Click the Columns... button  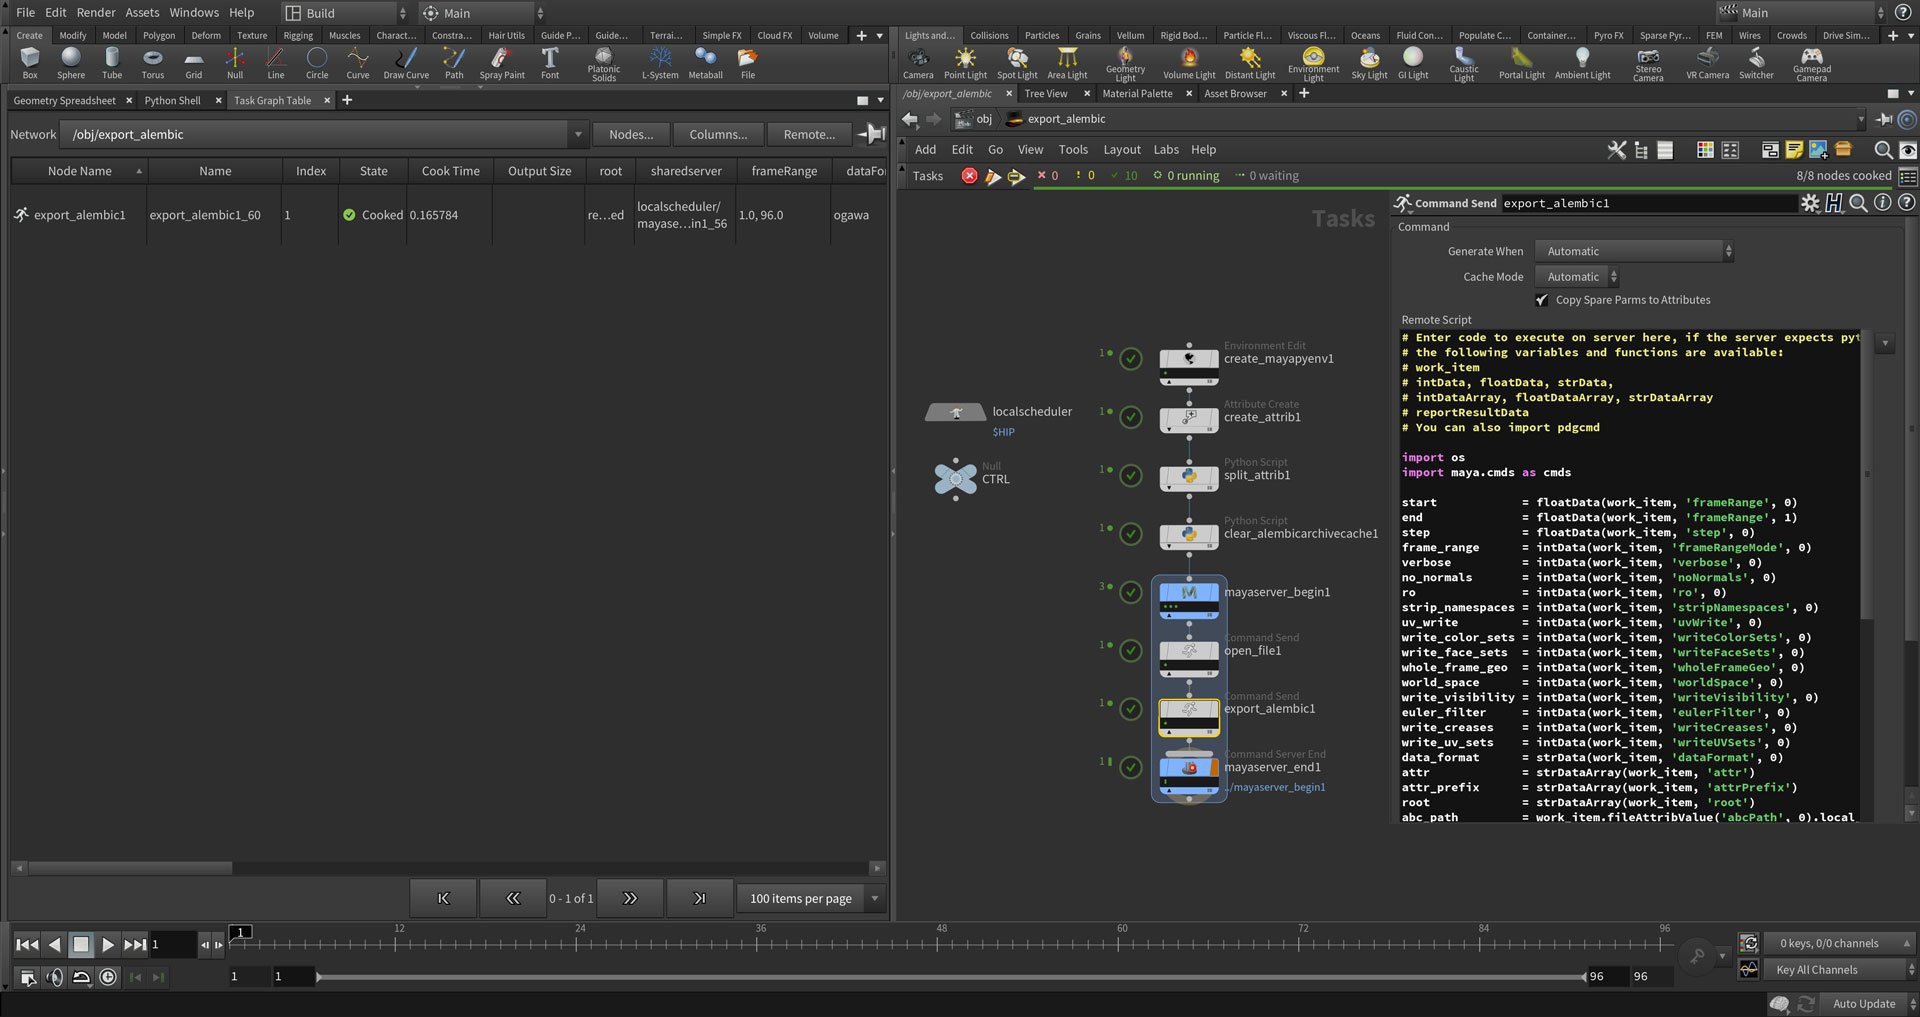pos(718,134)
